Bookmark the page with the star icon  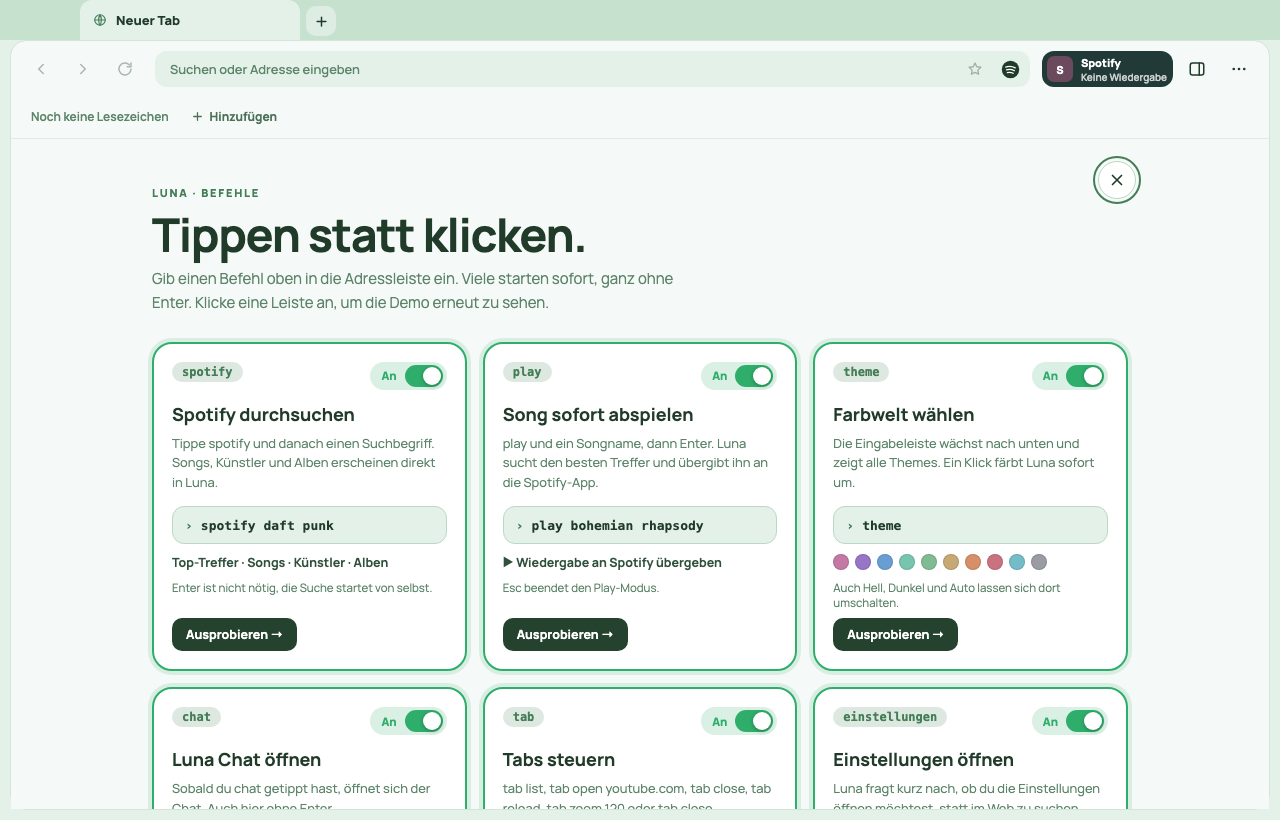coord(975,69)
